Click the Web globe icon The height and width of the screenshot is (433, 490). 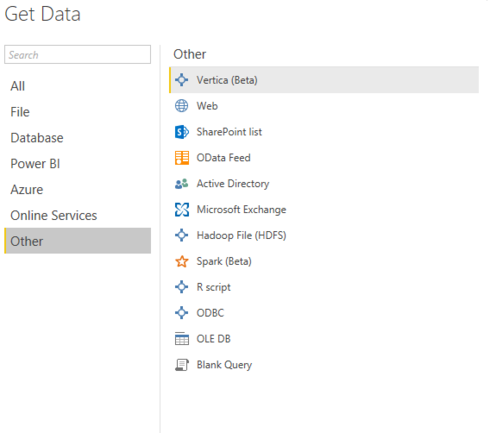pyautogui.click(x=182, y=106)
